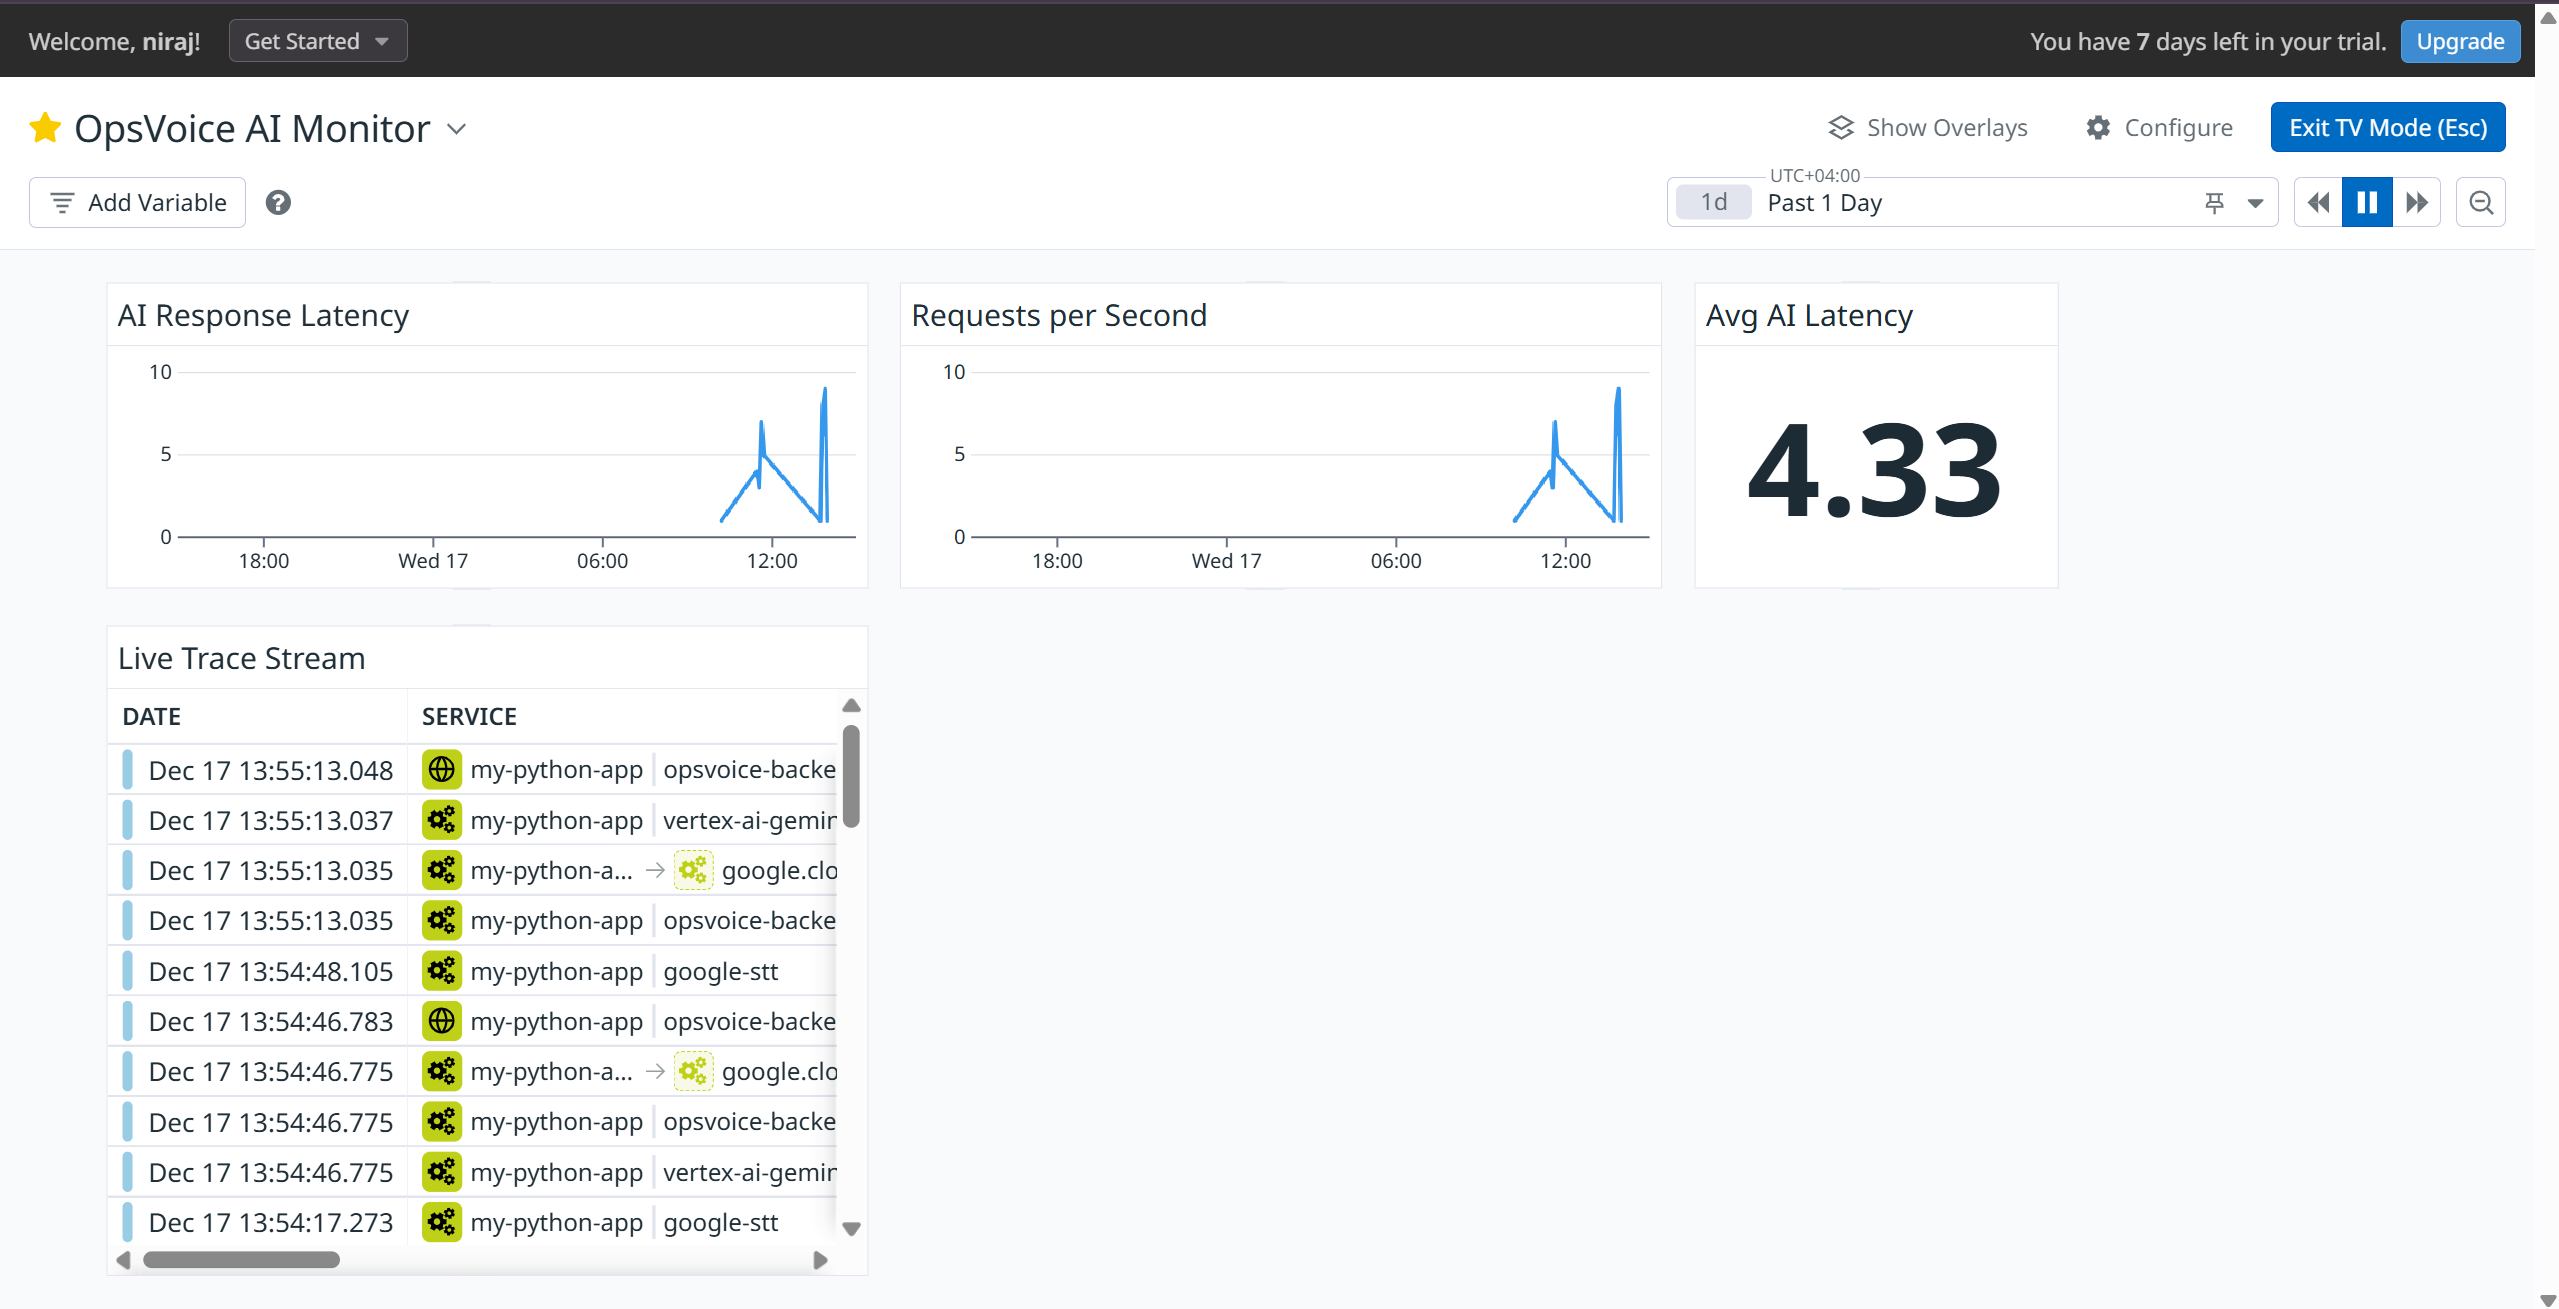Screen dimensions: 2559x1309
Task: Pause live dashboard updates
Action: [2366, 203]
